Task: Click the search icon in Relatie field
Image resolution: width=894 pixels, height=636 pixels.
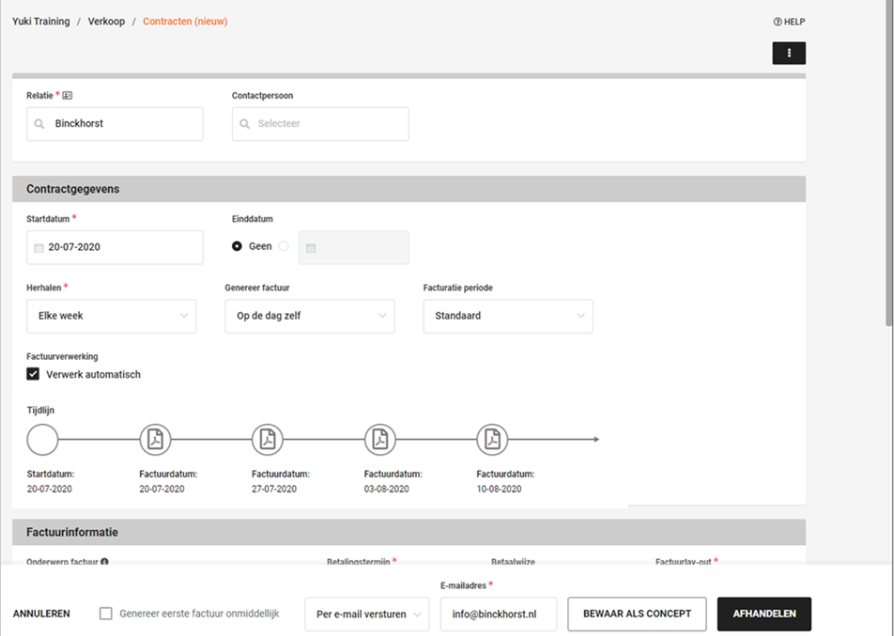Action: (x=39, y=124)
